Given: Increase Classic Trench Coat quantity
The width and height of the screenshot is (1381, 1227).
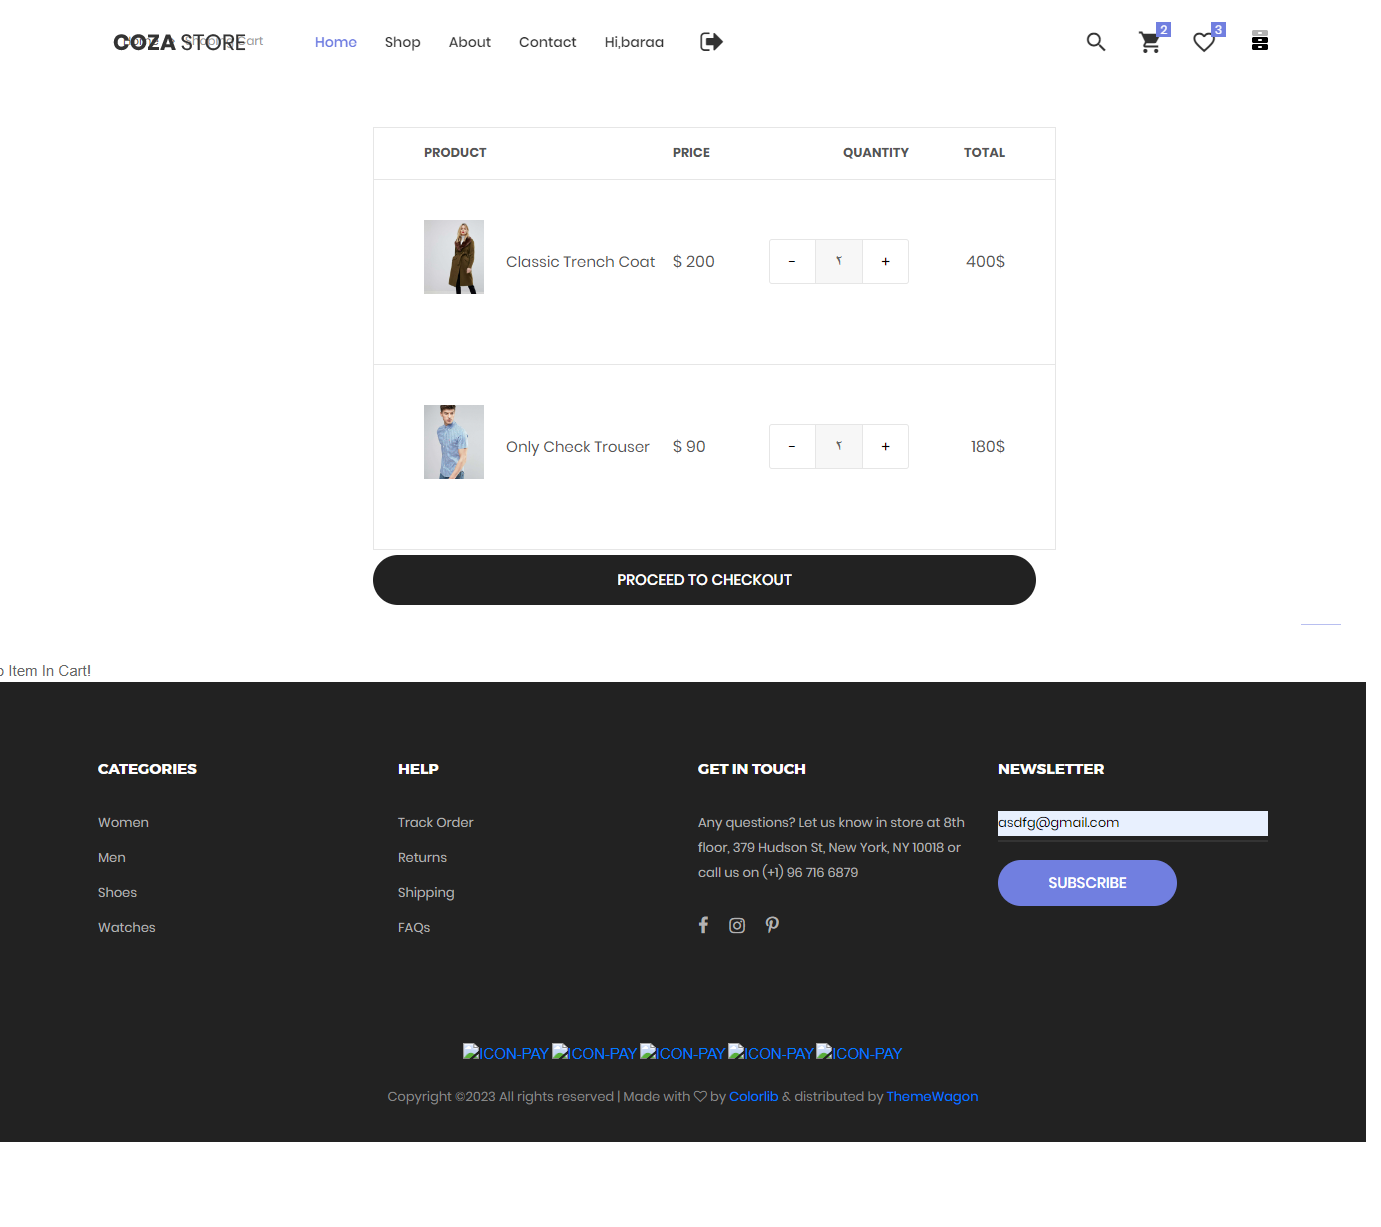Looking at the screenshot, I should point(885,262).
